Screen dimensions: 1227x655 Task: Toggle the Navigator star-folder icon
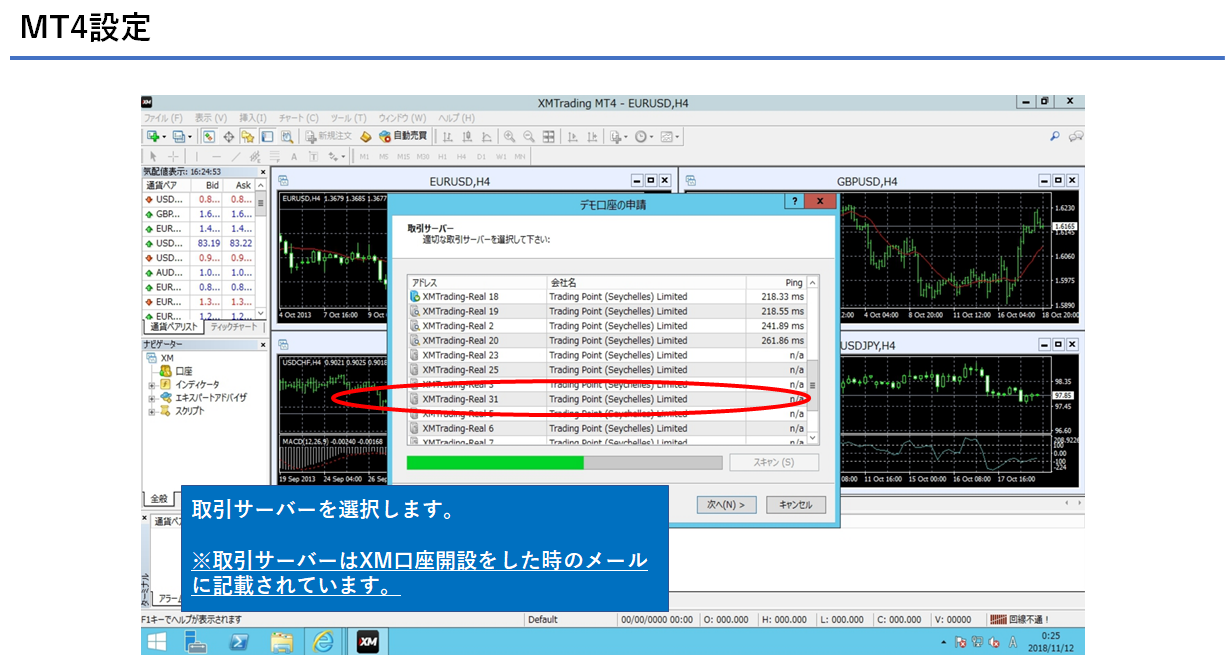[x=247, y=136]
